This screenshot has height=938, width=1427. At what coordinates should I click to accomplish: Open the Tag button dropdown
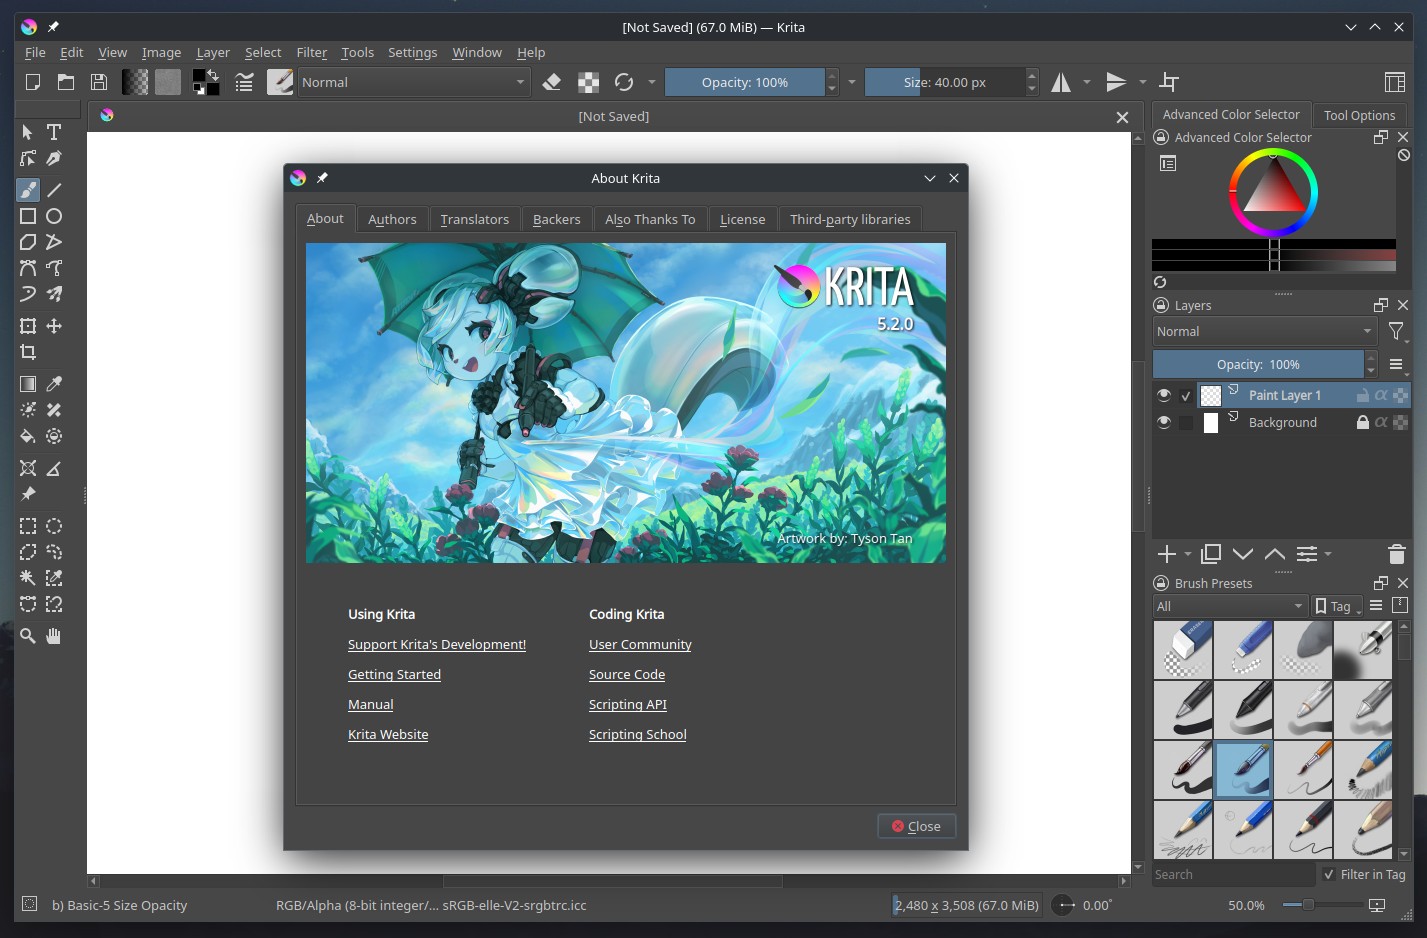1337,606
